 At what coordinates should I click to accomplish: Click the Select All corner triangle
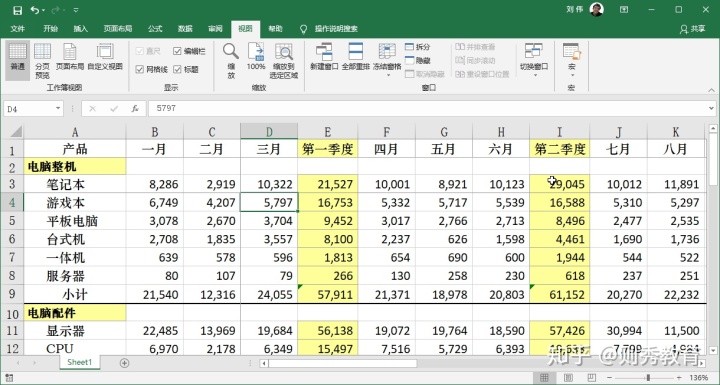[16, 132]
